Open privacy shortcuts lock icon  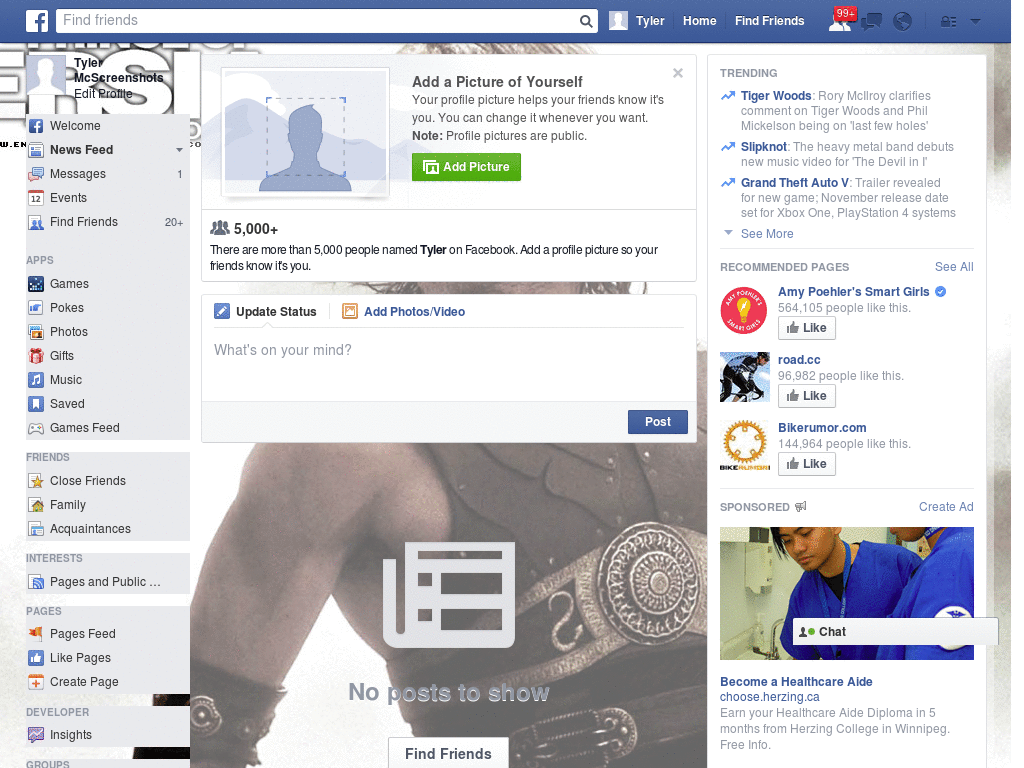click(x=948, y=22)
